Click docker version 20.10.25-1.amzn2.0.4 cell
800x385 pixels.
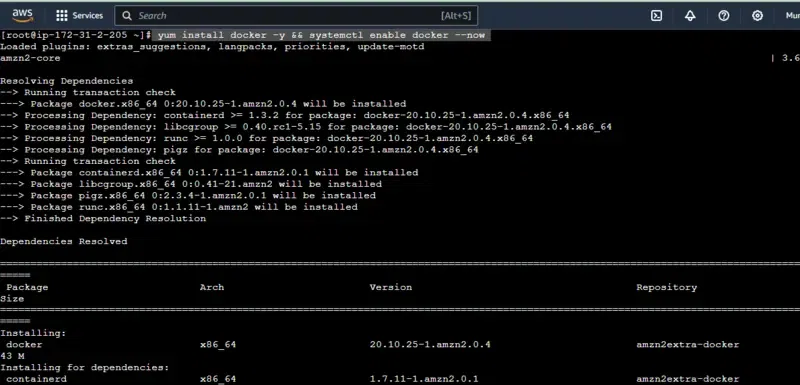(430, 345)
